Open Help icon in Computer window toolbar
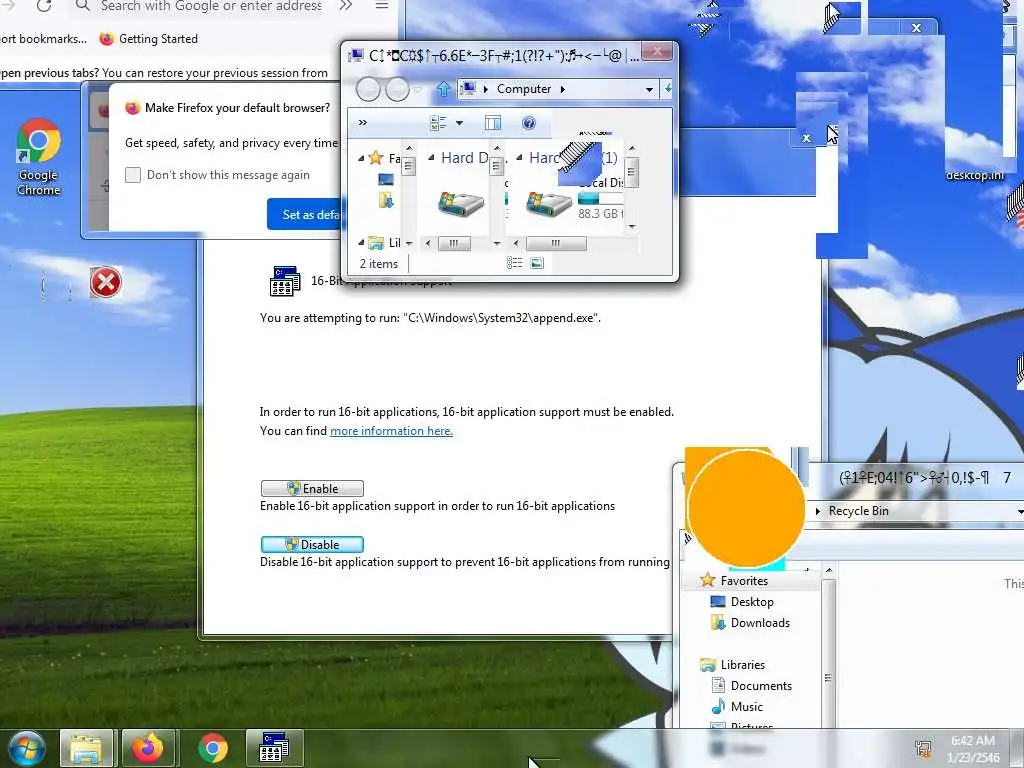 pos(529,123)
